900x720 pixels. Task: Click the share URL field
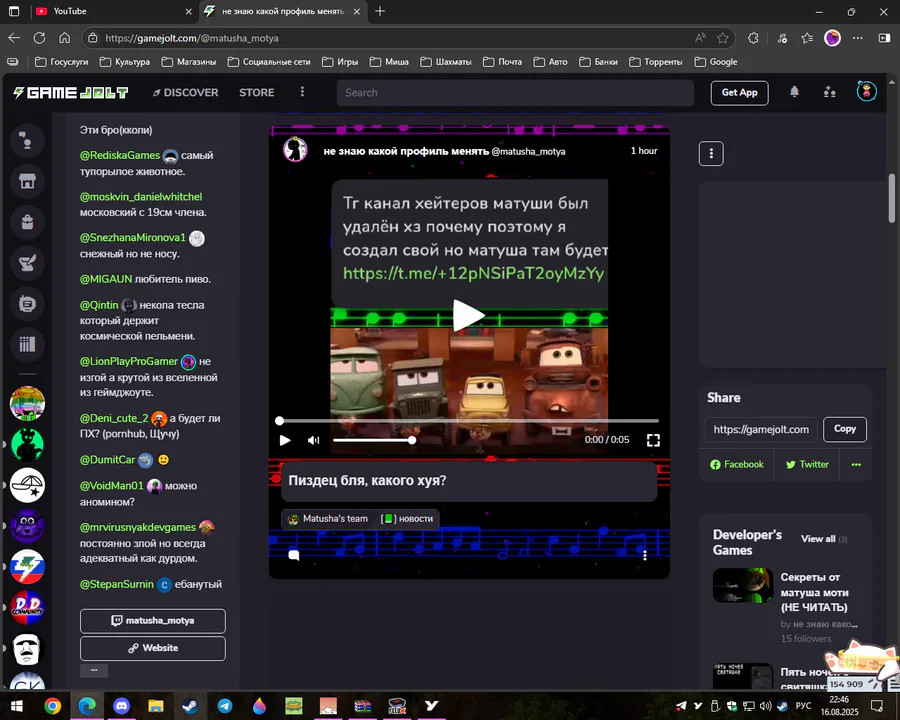tap(761, 429)
